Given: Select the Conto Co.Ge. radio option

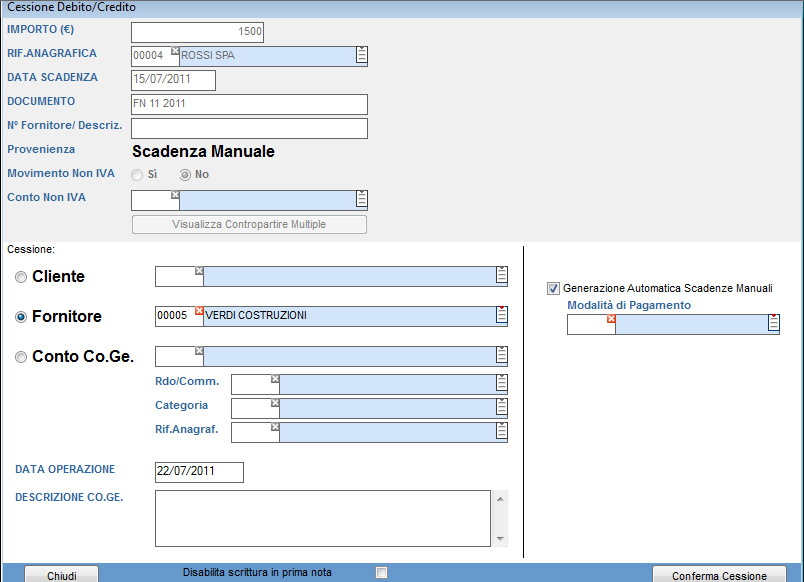Looking at the screenshot, I should (21, 357).
